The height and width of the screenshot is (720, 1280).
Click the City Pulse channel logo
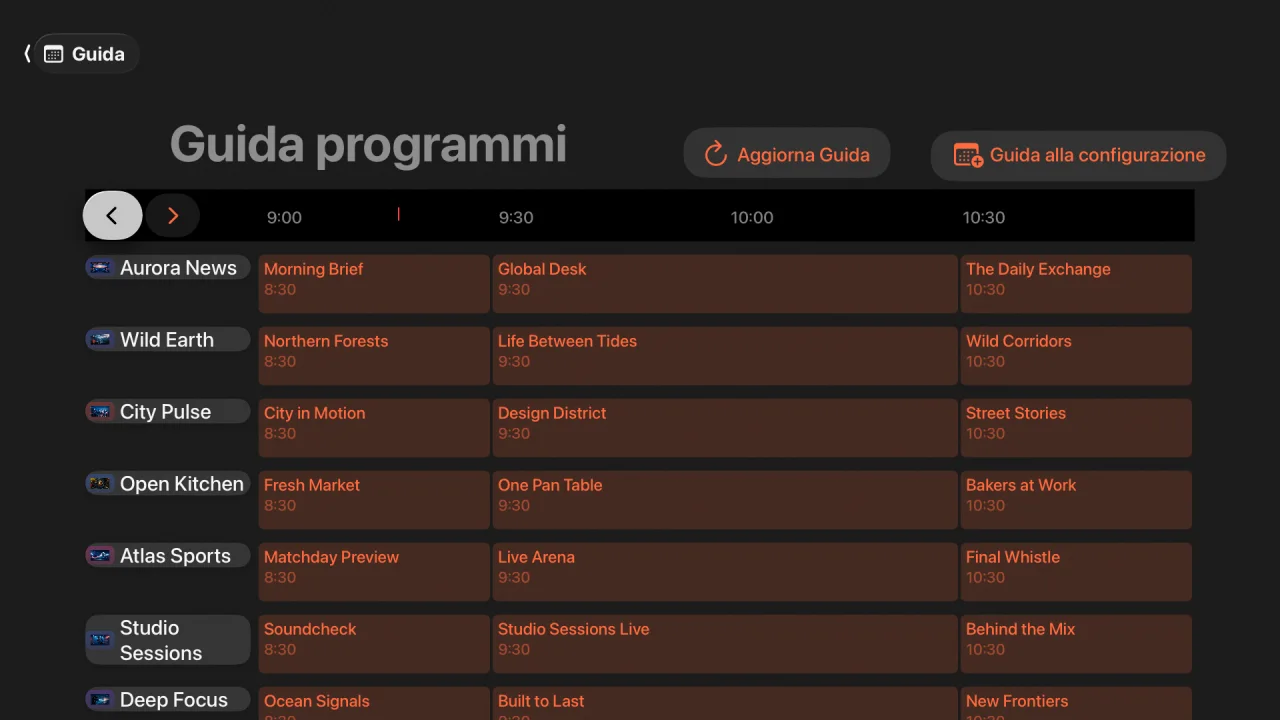(100, 411)
